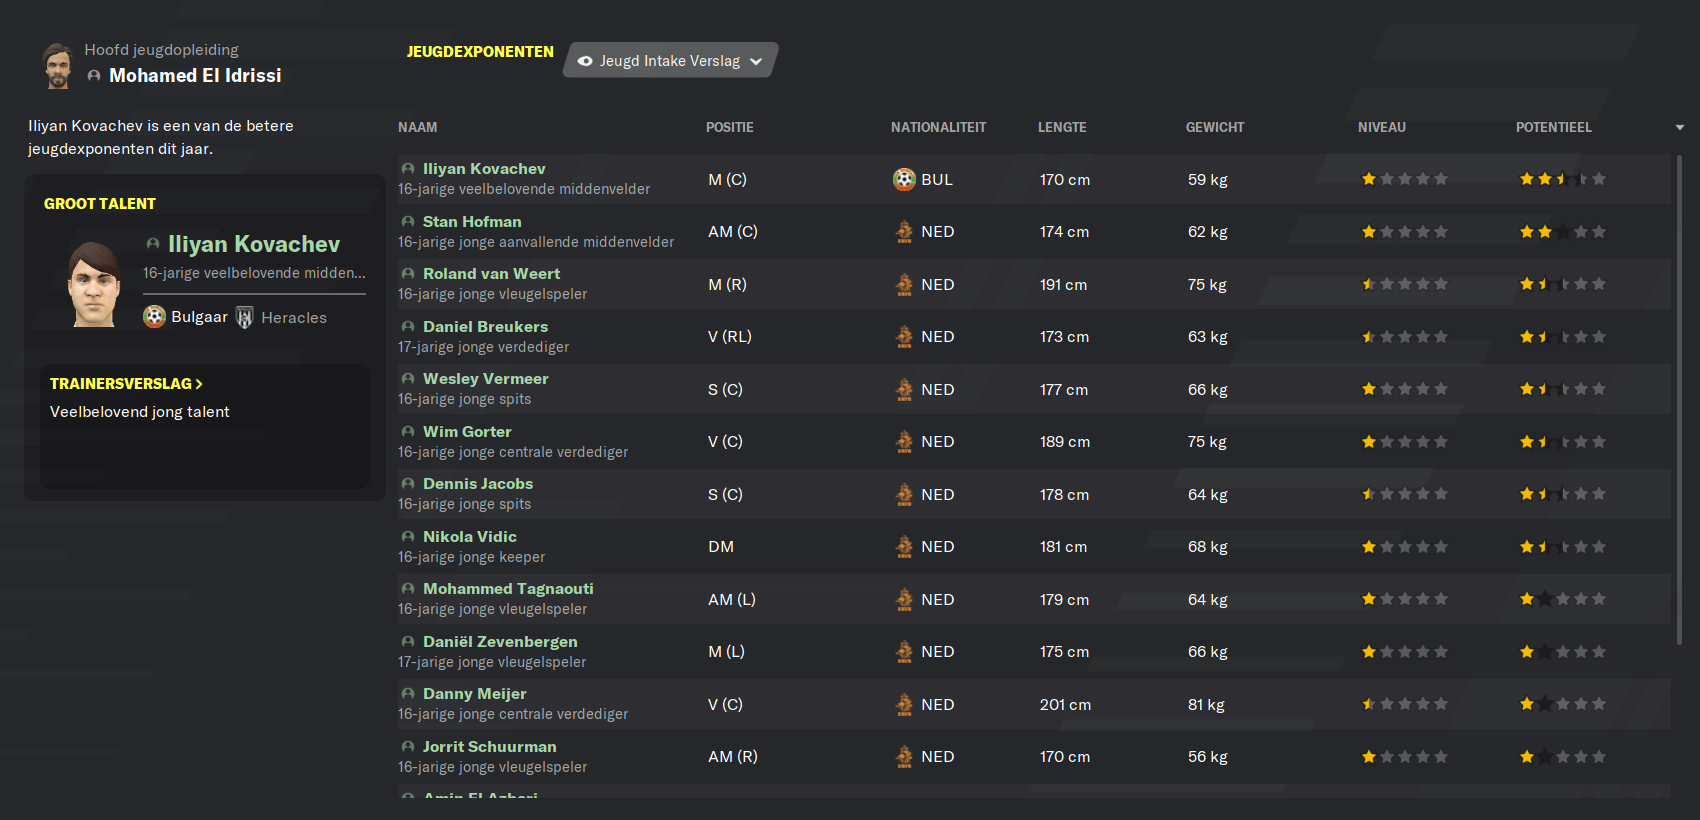Click the vertical scrollbar of the player list
The width and height of the screenshot is (1700, 820).
tap(1679, 400)
